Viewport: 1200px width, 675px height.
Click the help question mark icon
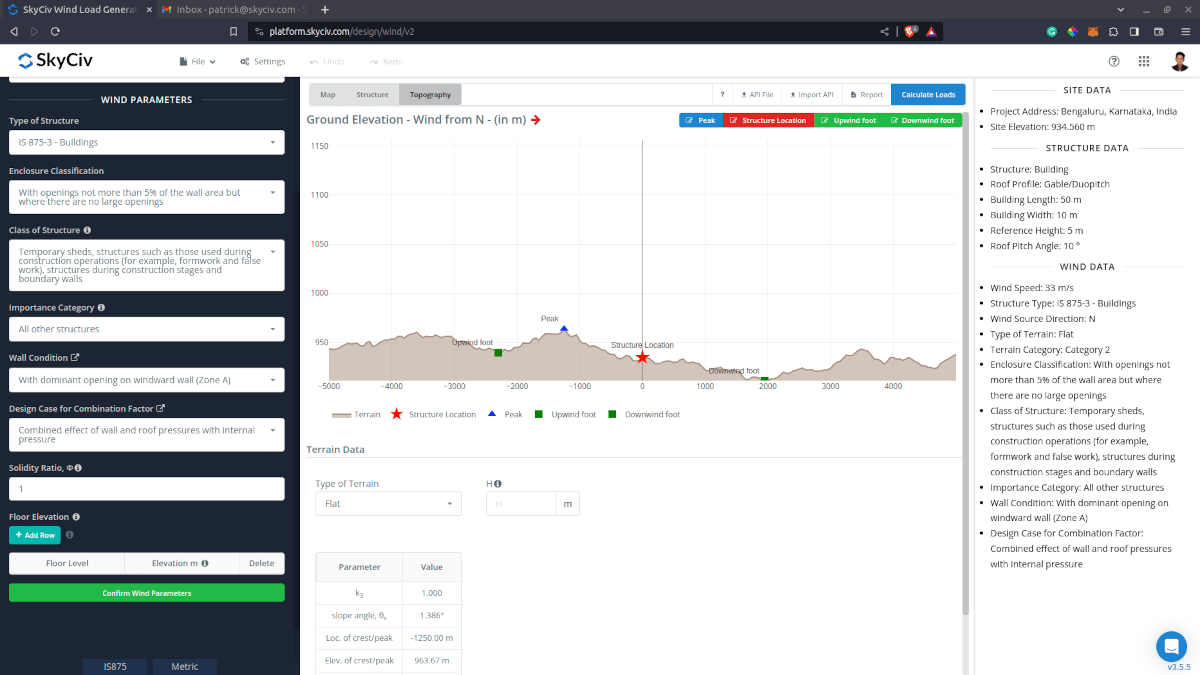(x=1114, y=61)
